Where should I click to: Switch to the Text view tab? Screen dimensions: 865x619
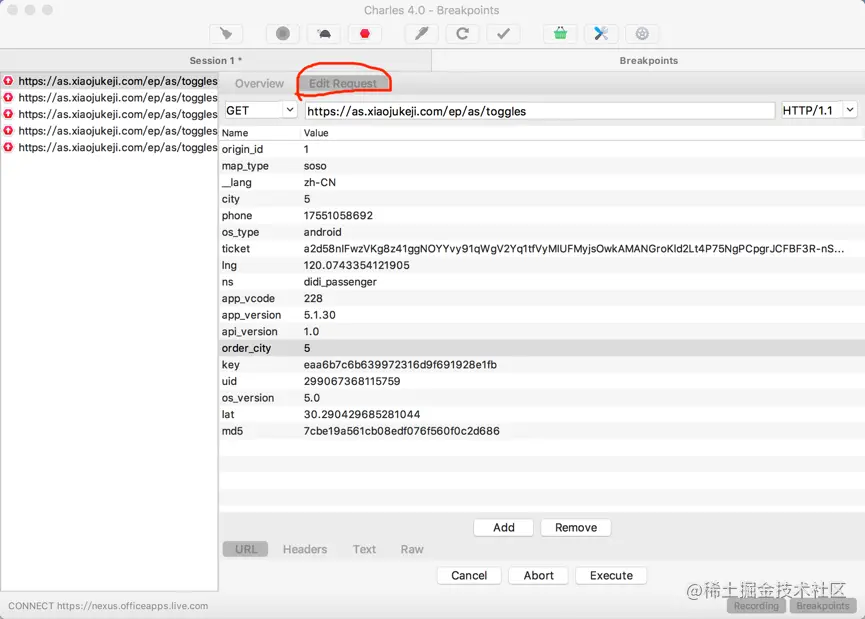point(364,549)
